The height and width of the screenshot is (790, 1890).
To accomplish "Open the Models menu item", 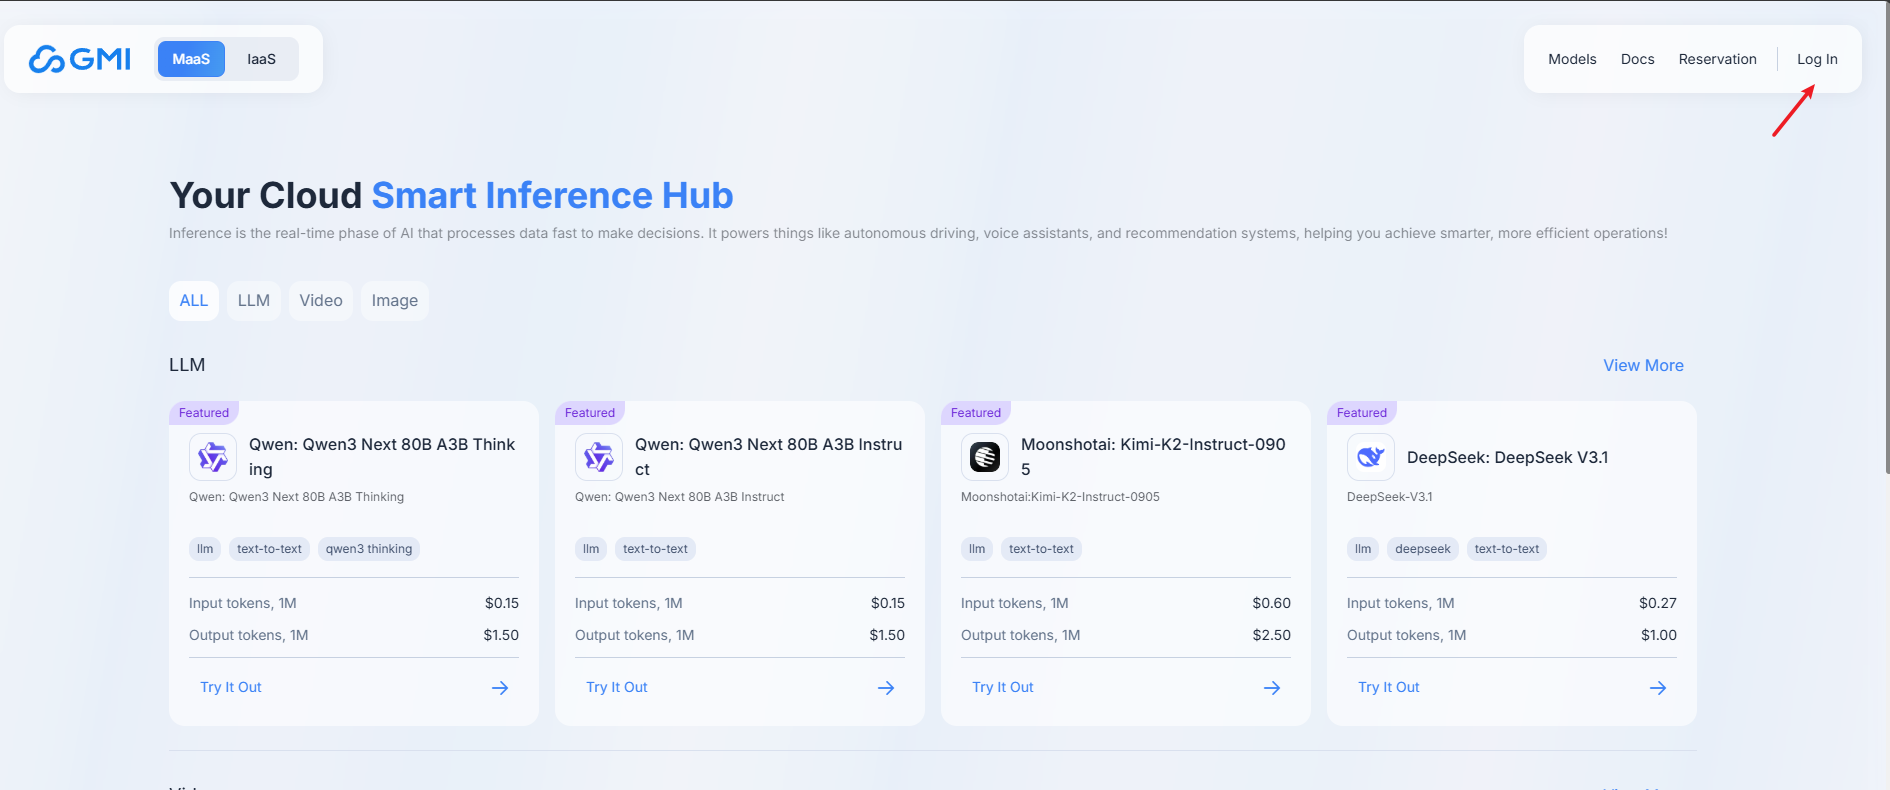I will pos(1572,59).
